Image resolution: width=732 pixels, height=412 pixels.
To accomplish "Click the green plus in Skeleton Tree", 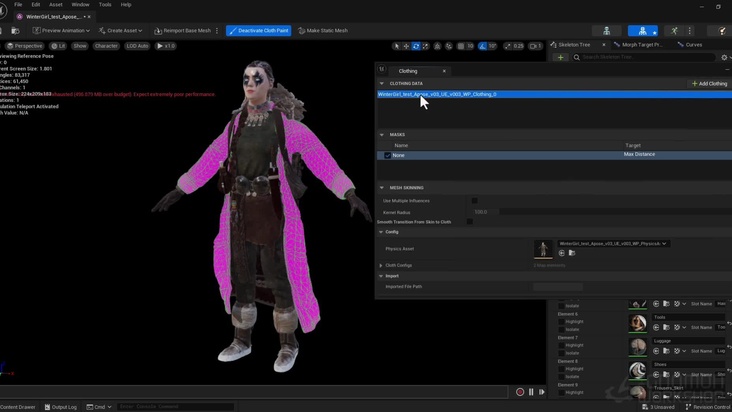I will click(x=560, y=57).
